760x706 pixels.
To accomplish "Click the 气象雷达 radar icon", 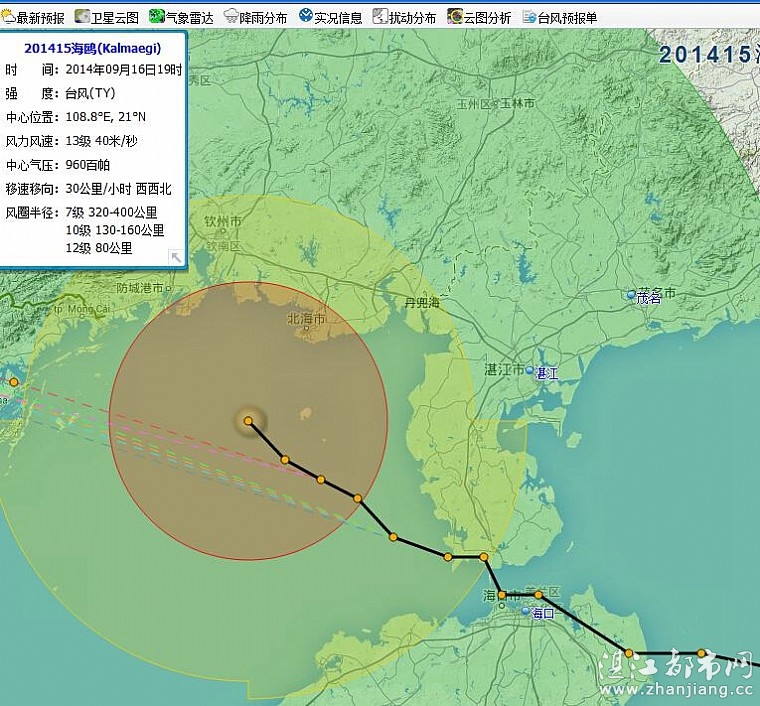I will 157,17.
